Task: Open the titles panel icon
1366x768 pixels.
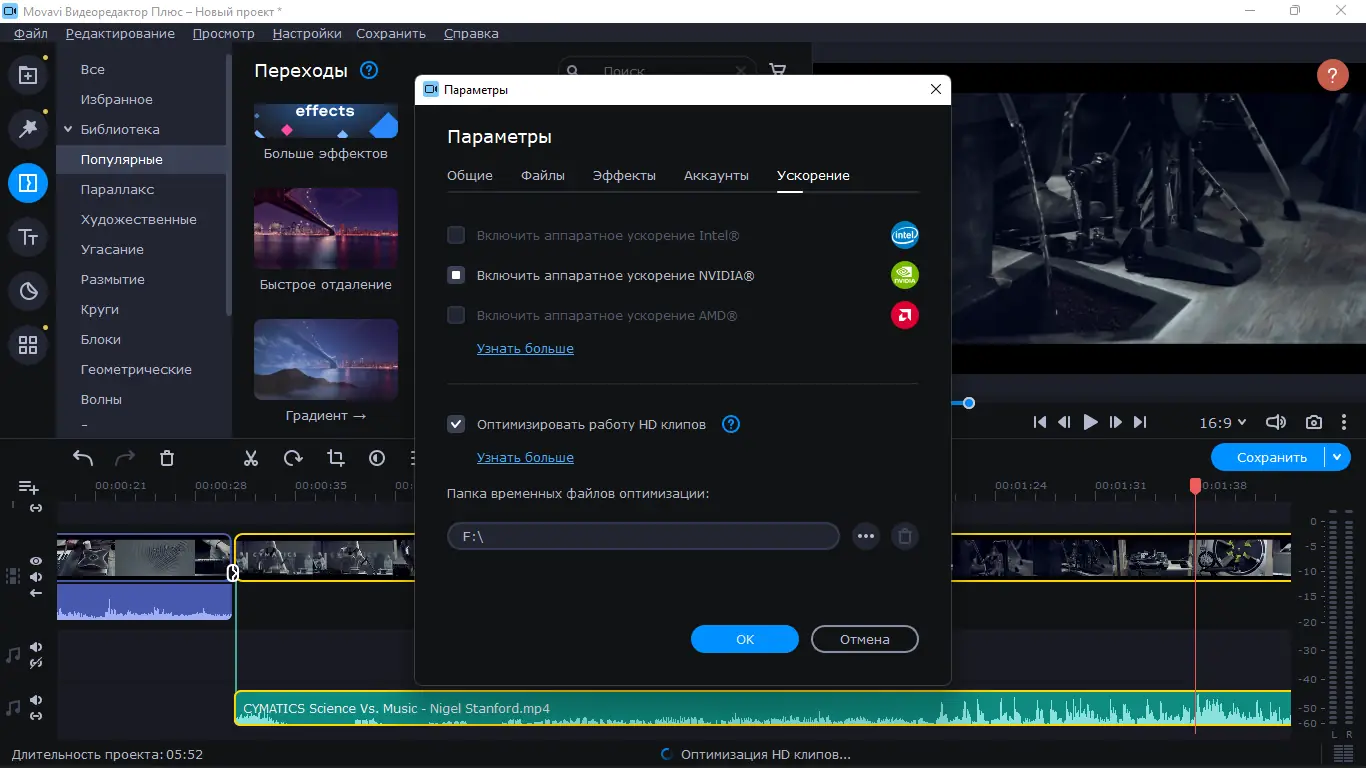Action: (28, 237)
